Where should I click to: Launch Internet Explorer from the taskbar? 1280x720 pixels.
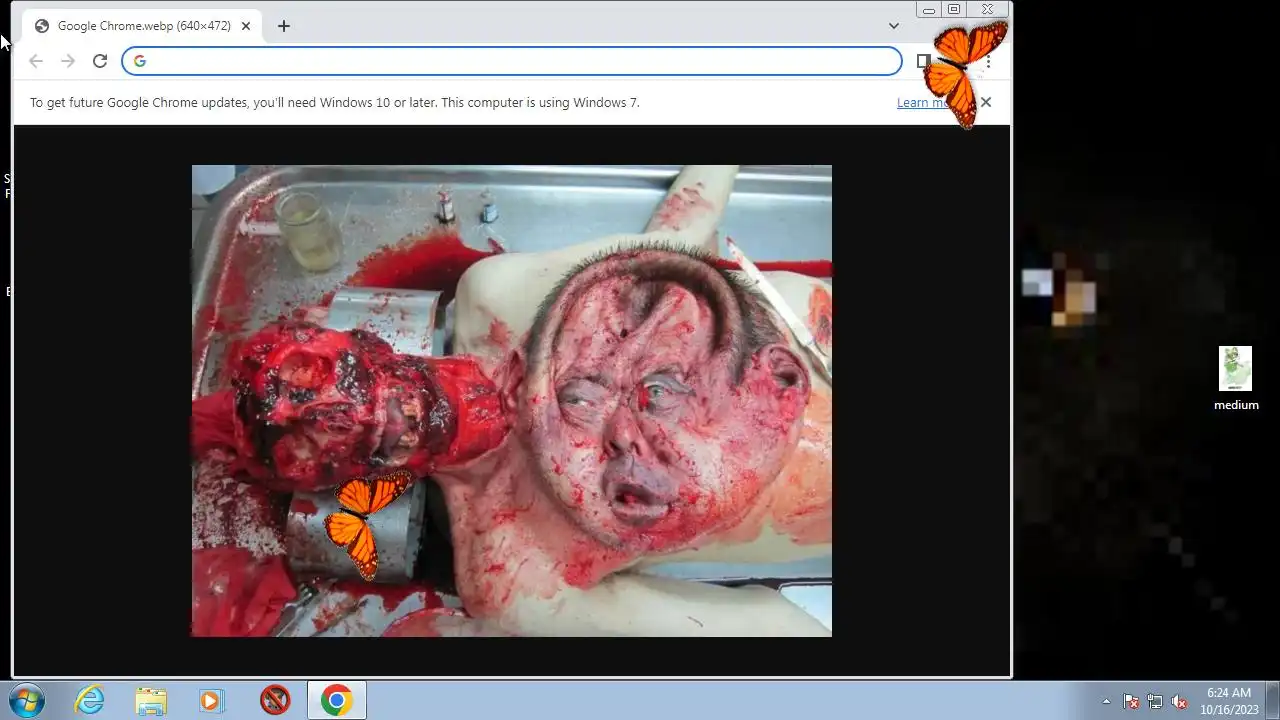[90, 700]
